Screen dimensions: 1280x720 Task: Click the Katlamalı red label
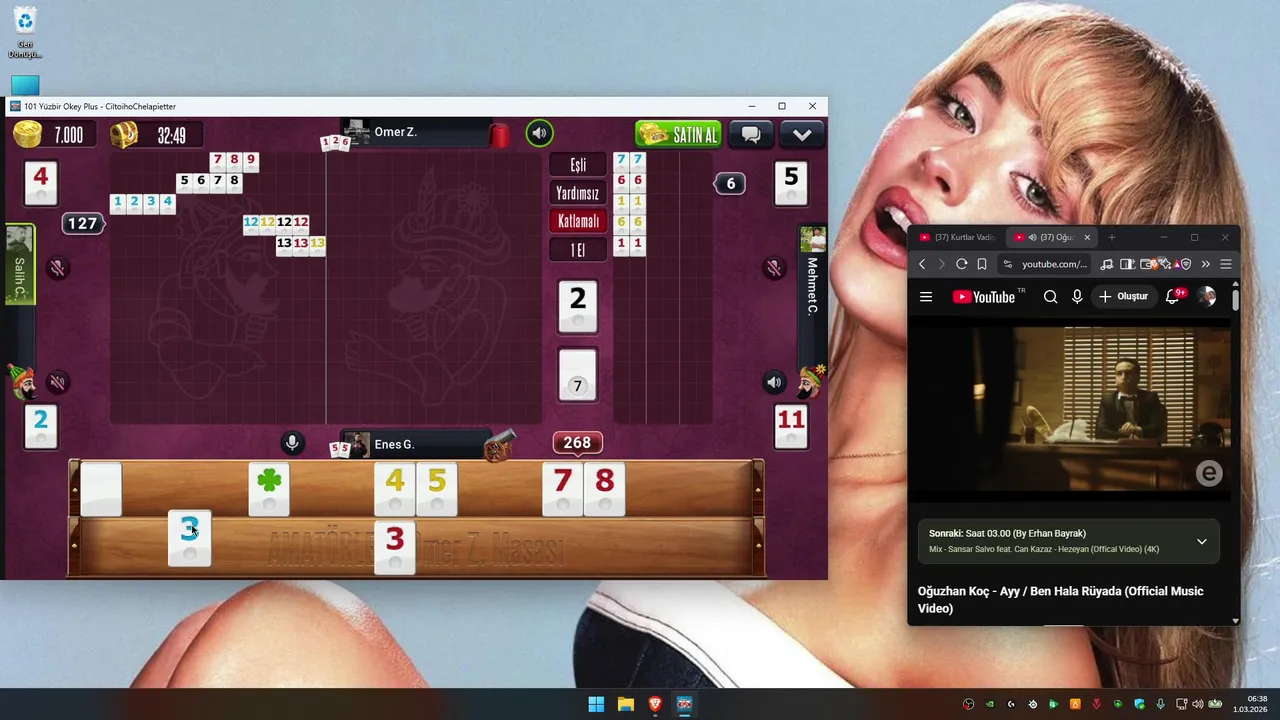tap(578, 221)
